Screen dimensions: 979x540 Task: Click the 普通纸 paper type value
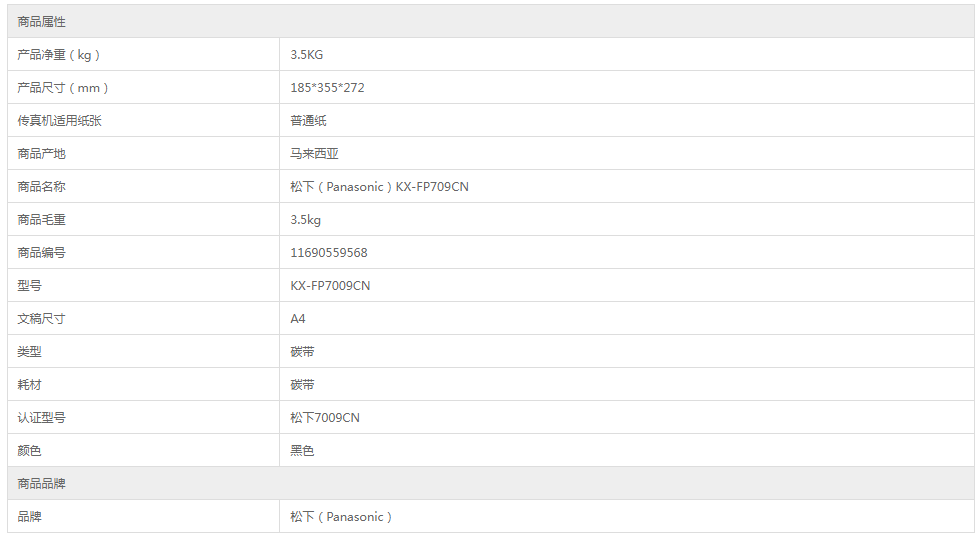point(308,121)
